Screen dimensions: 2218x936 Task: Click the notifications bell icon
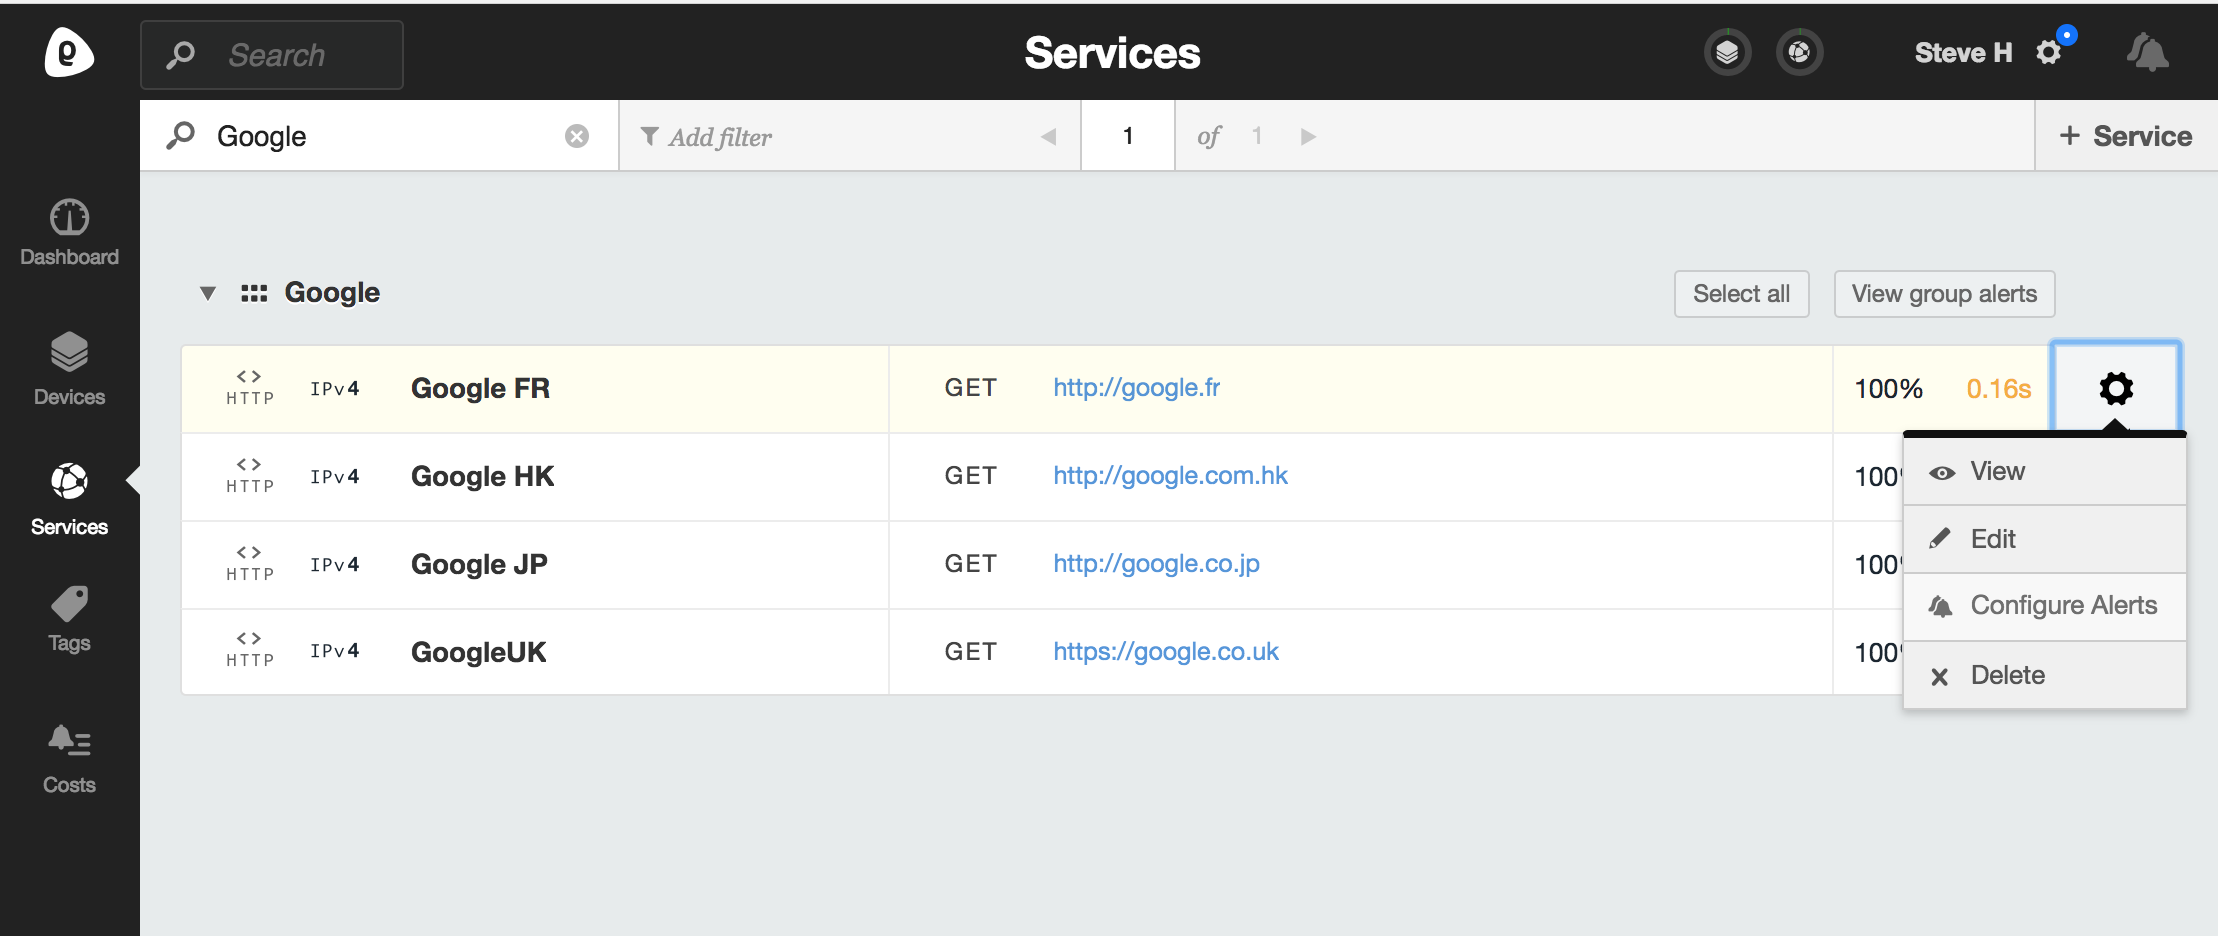point(2147,52)
